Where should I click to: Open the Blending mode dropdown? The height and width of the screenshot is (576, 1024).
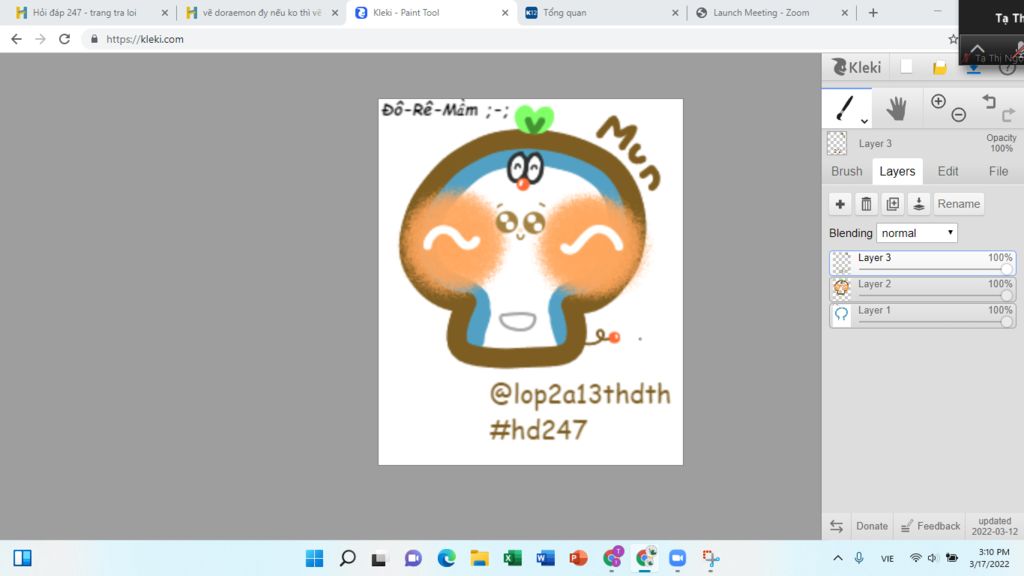tap(917, 233)
